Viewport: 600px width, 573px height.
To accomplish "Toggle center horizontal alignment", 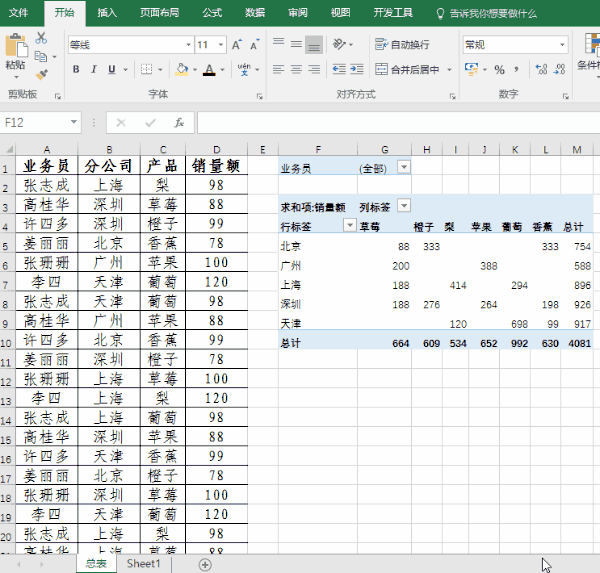I will 296,69.
